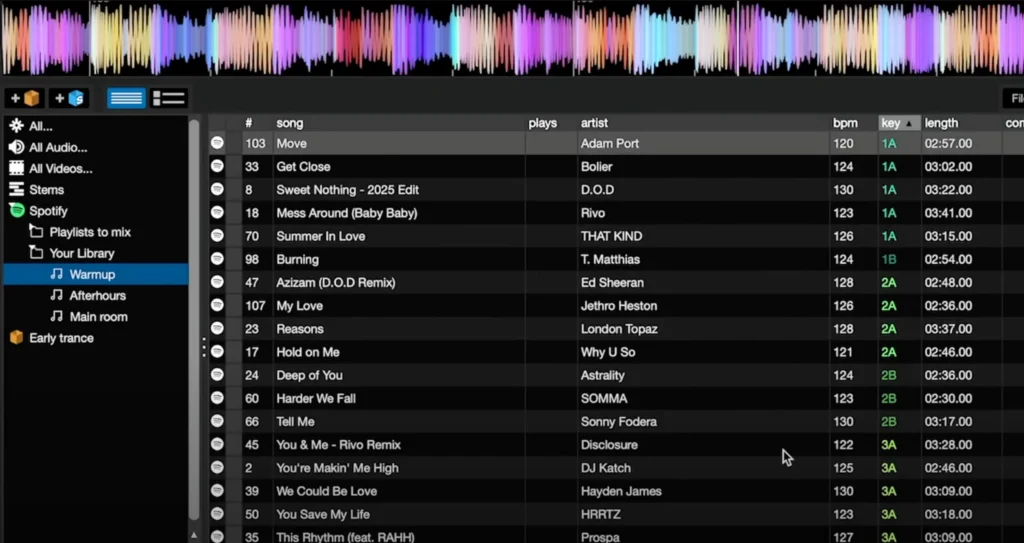Collapse the Your Library folder
1024x543 pixels.
(x=36, y=254)
